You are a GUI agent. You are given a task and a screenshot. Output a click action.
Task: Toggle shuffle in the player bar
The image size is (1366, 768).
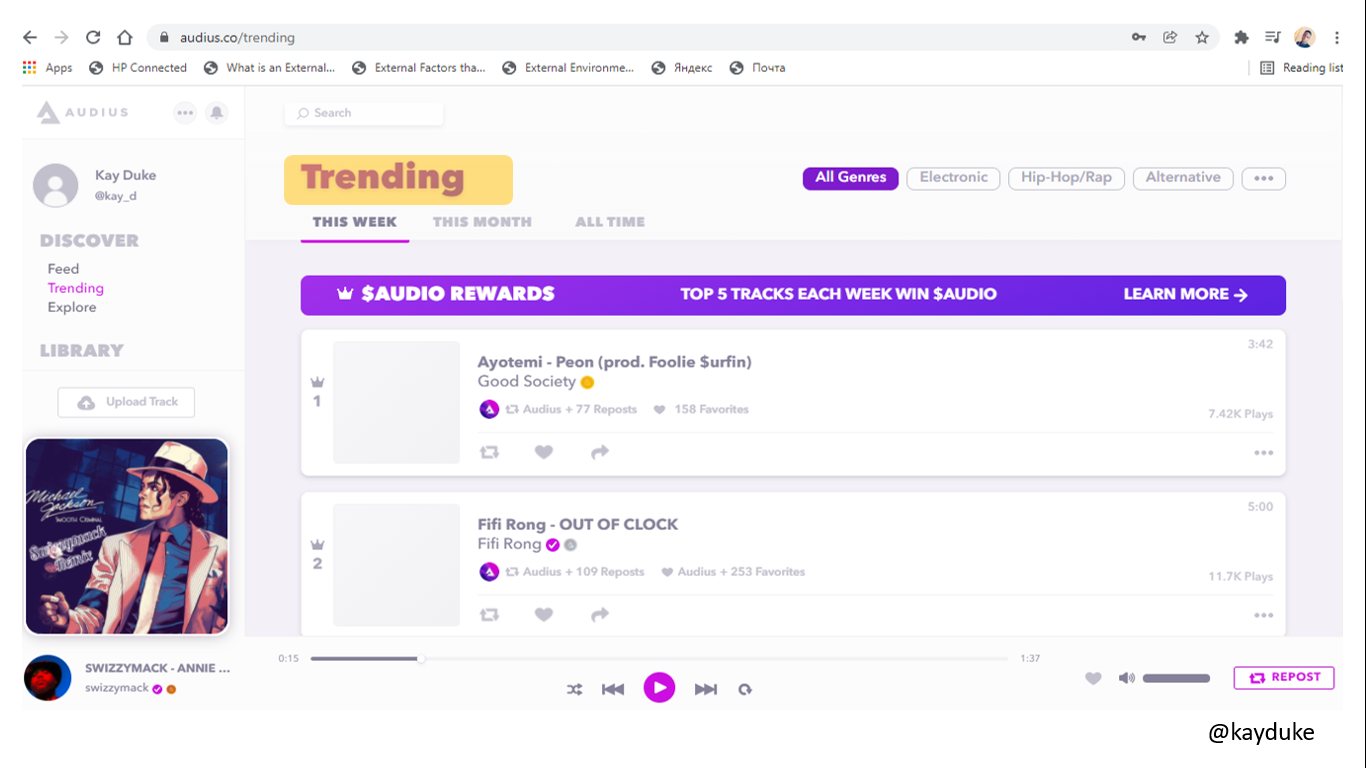(x=574, y=689)
